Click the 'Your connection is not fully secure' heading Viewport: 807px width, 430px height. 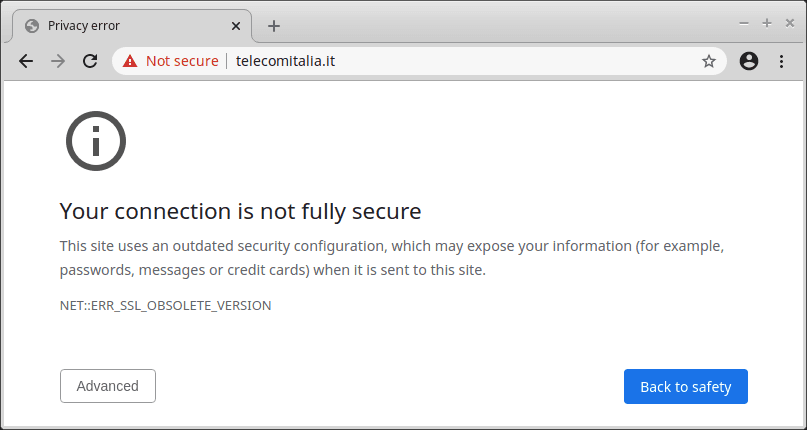pos(240,212)
